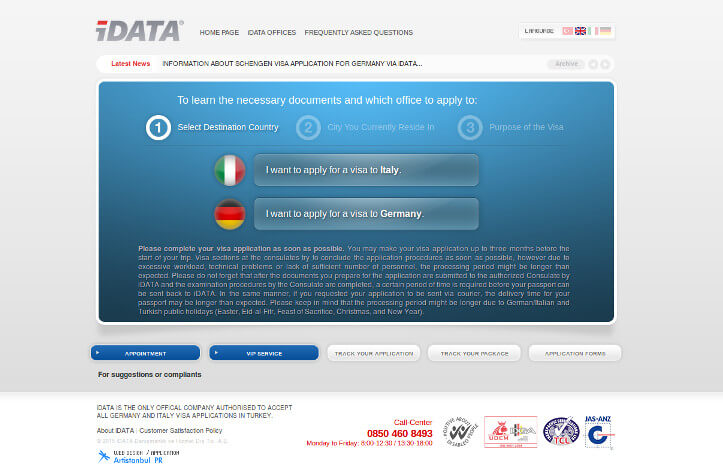Open Customer Satisfaction Policy link
Screen dimensions: 723x473
pyautogui.click(x=181, y=431)
